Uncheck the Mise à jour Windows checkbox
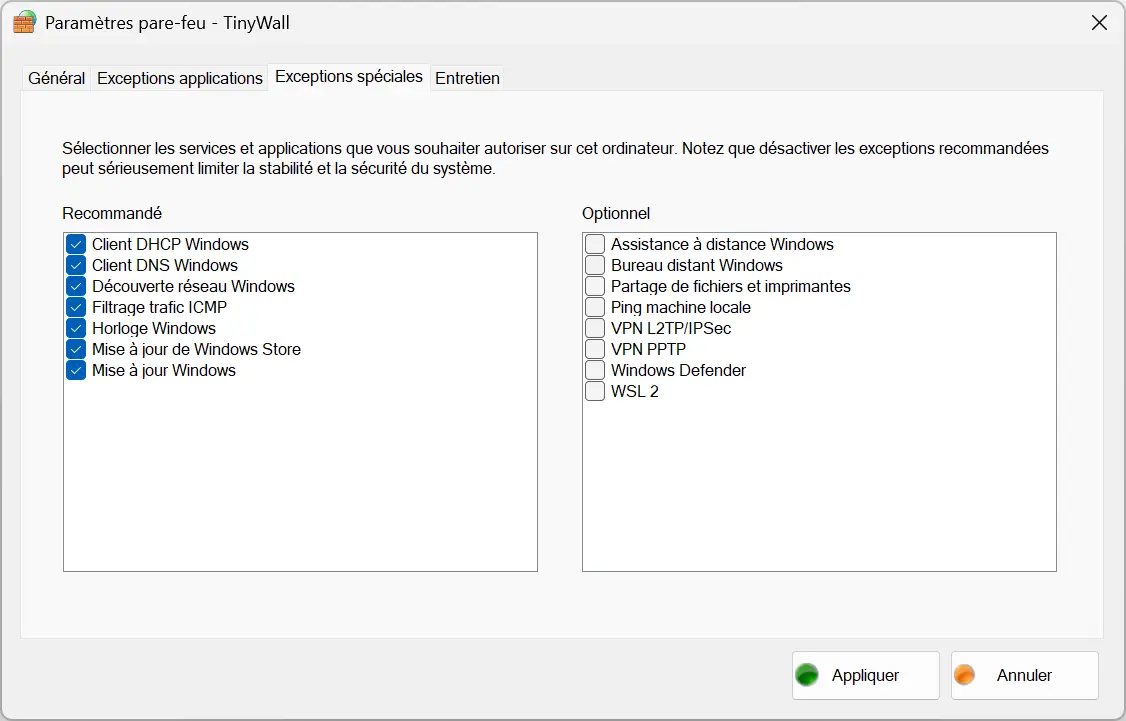This screenshot has width=1126, height=721. point(76,371)
